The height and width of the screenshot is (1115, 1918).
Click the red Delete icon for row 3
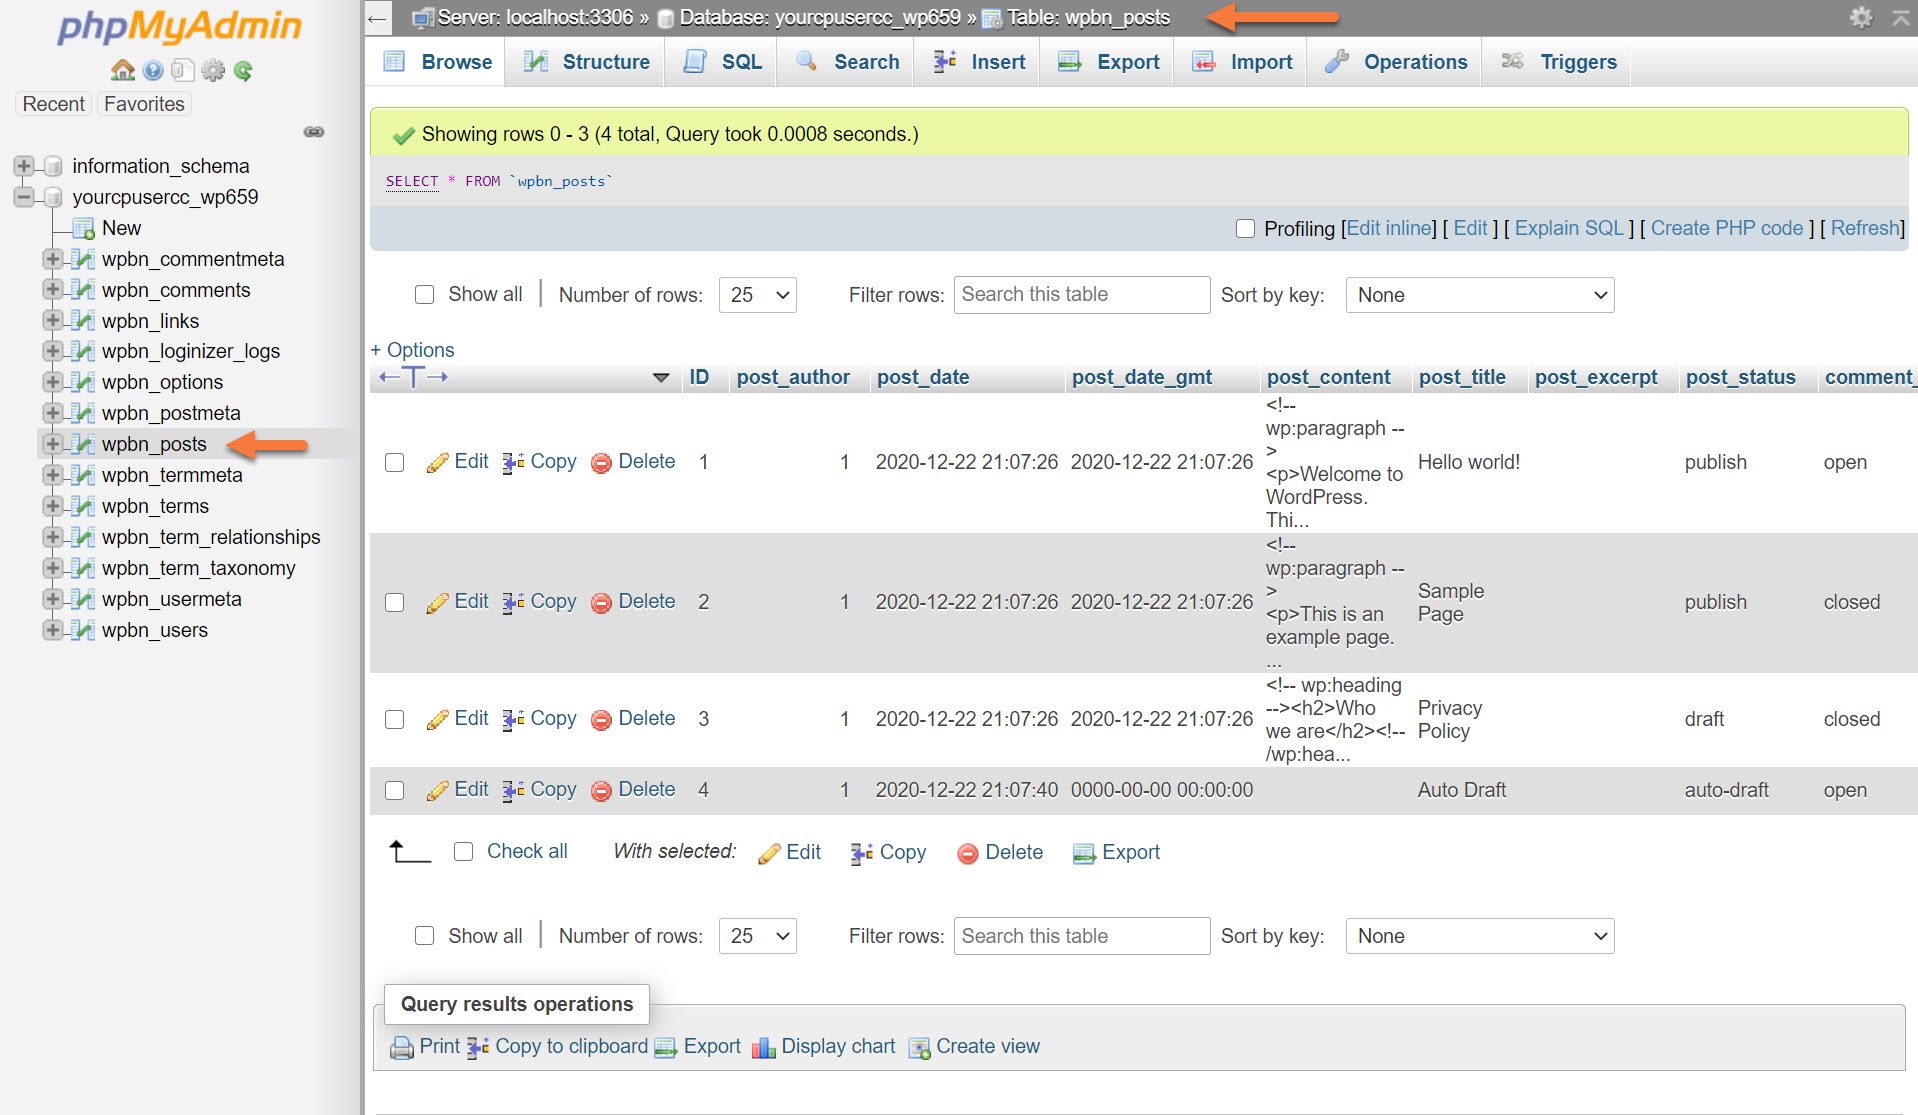tap(601, 720)
